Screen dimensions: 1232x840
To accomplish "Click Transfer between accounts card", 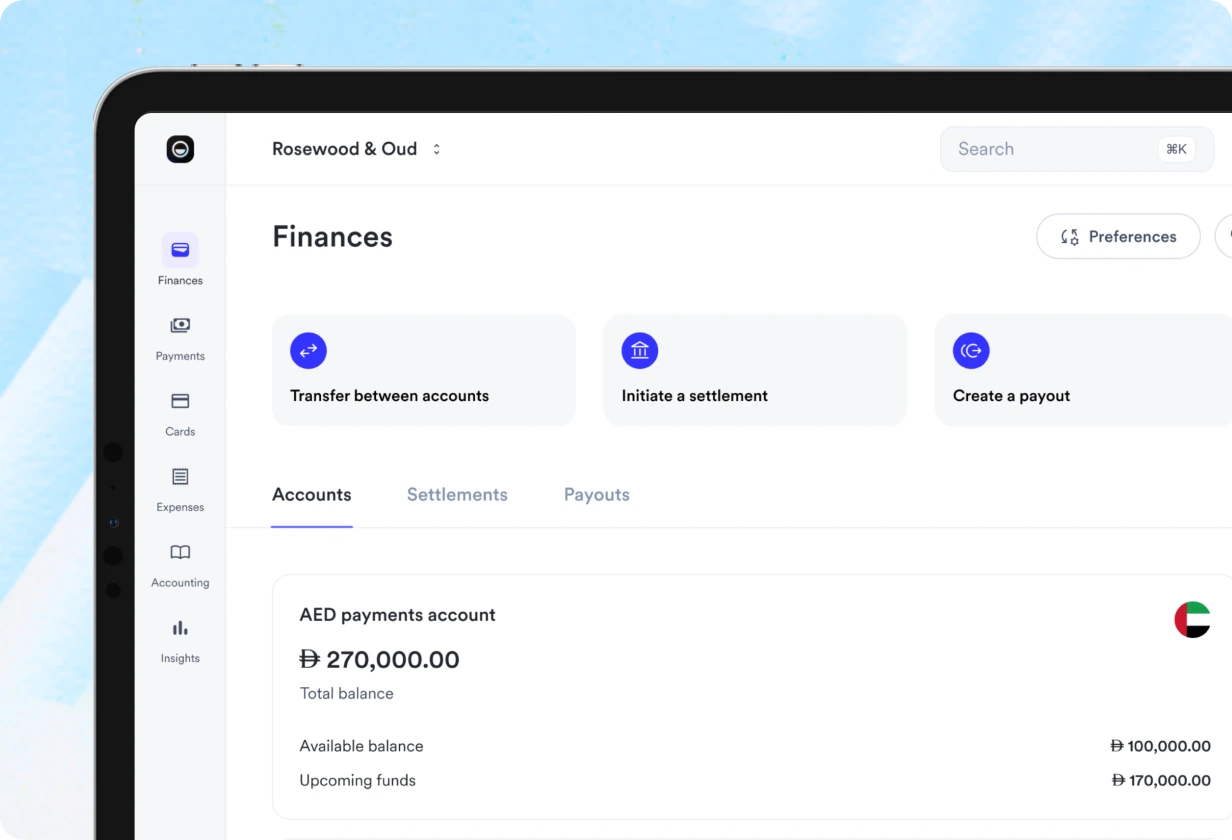I will point(424,370).
